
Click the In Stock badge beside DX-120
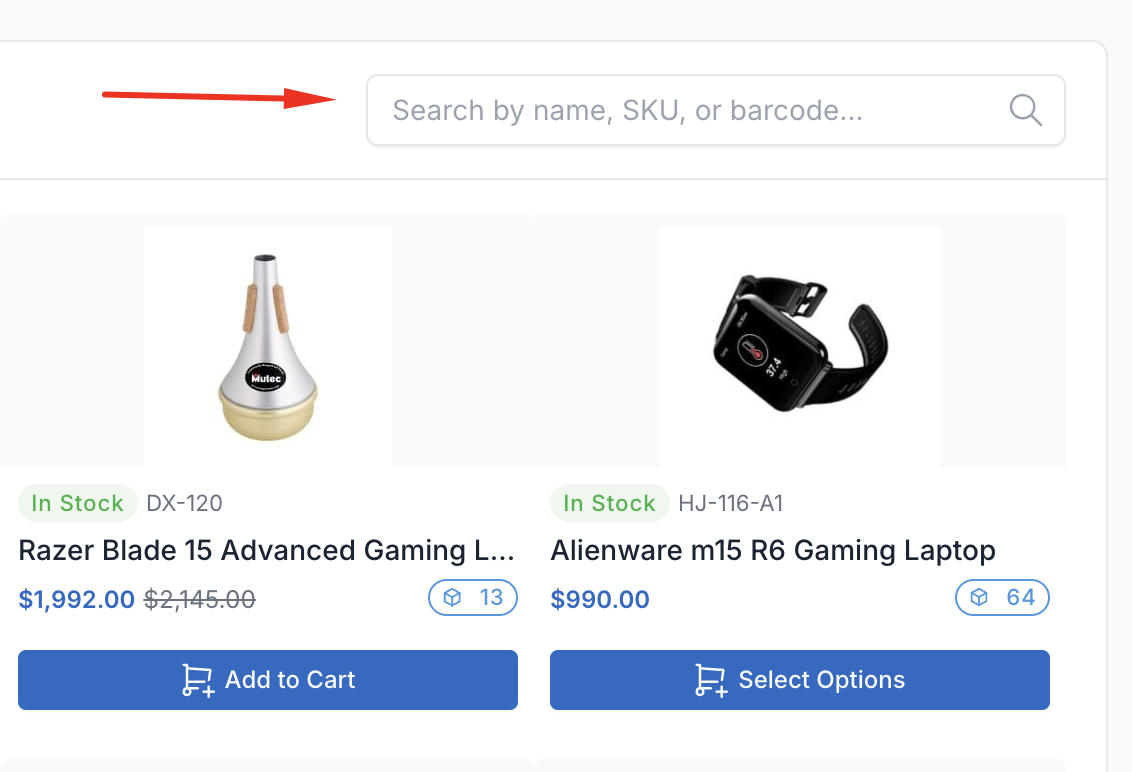[x=77, y=503]
